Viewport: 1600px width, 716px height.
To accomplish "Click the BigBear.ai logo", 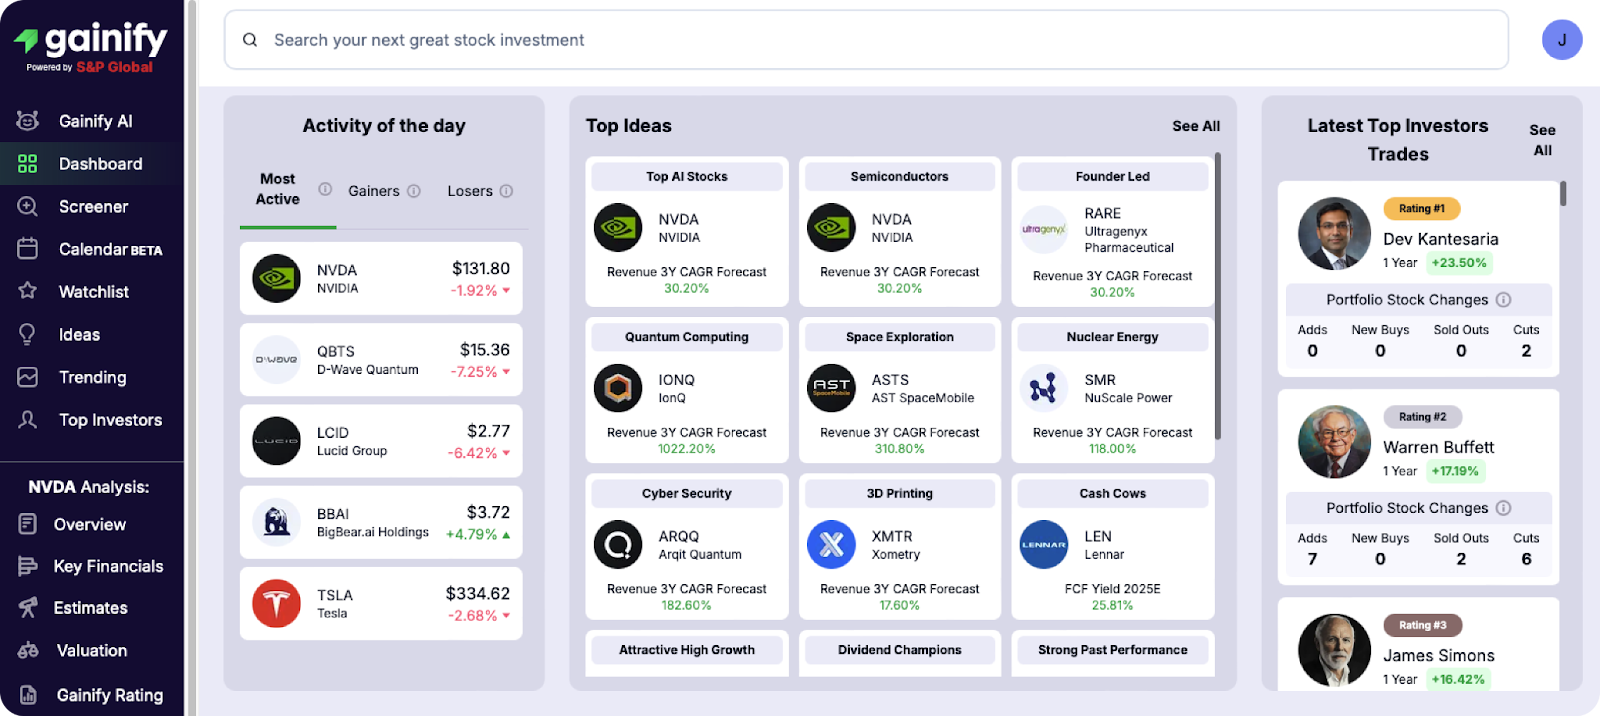I will pyautogui.click(x=277, y=522).
